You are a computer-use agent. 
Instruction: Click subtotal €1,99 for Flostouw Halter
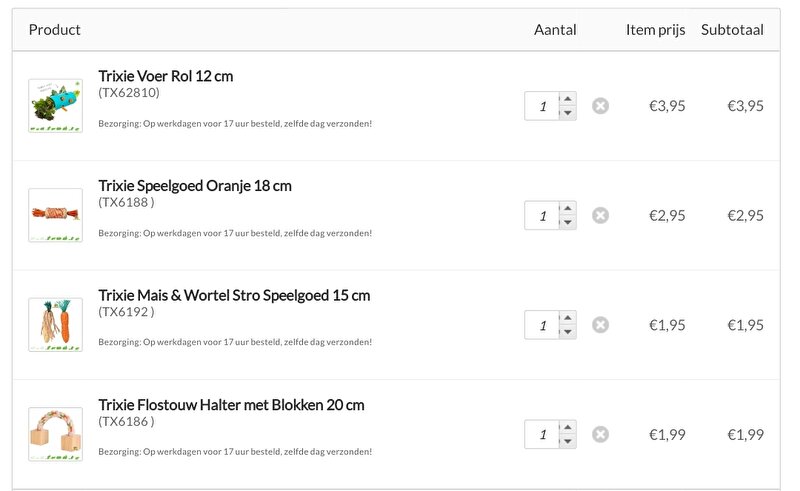click(745, 435)
